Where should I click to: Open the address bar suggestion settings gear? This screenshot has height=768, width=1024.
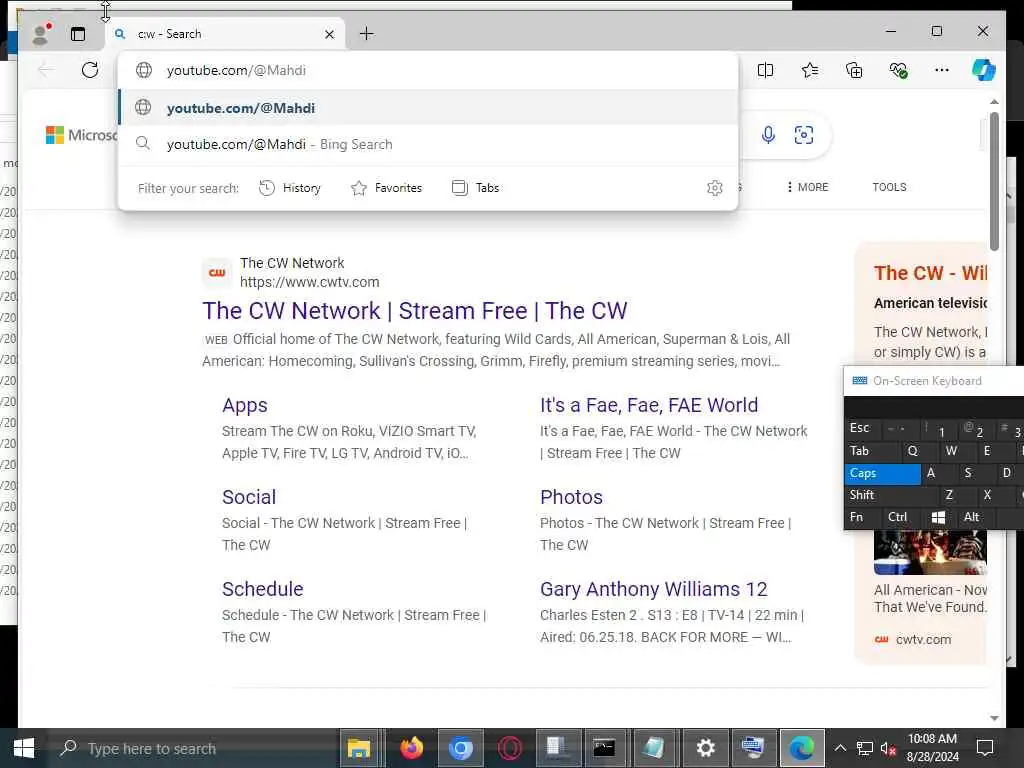(714, 188)
